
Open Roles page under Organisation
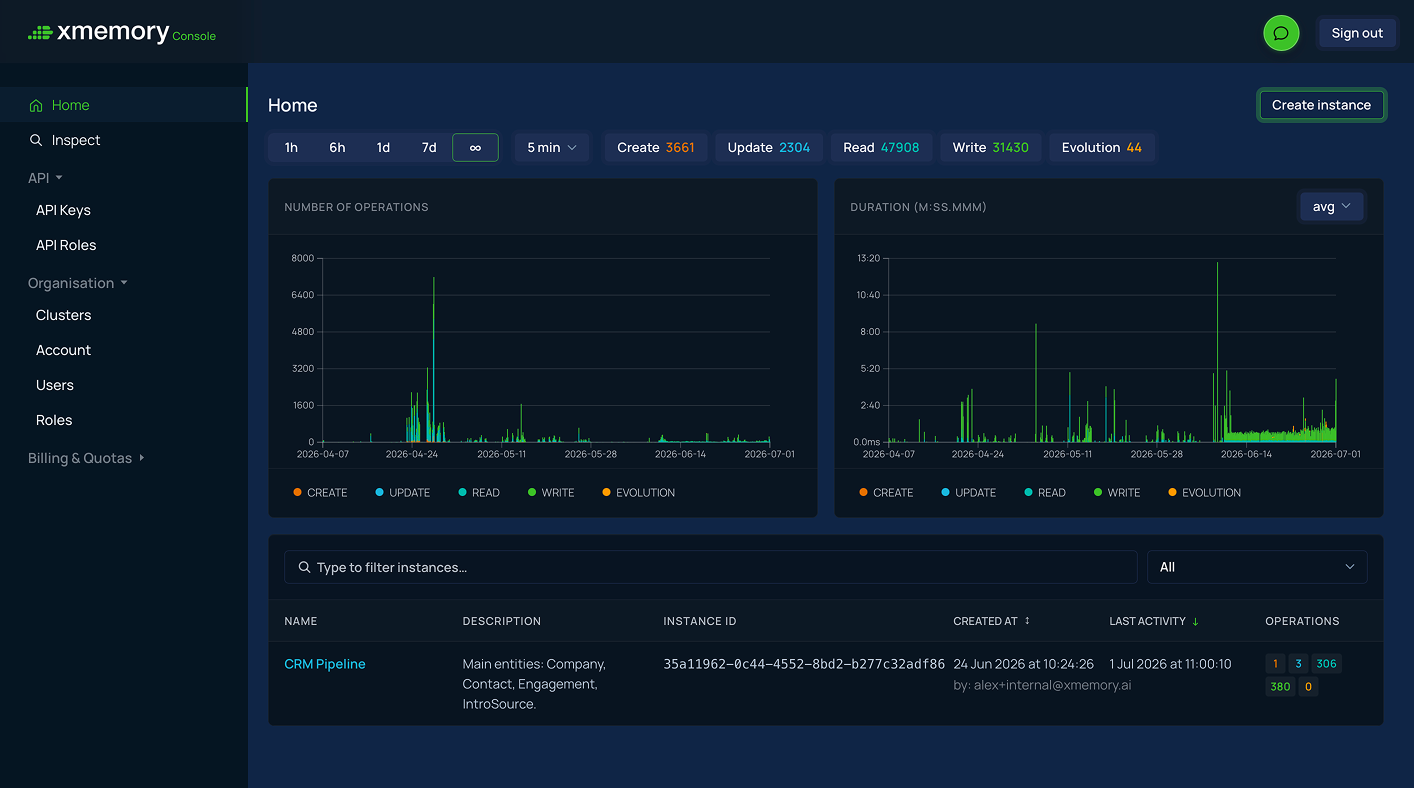54,420
